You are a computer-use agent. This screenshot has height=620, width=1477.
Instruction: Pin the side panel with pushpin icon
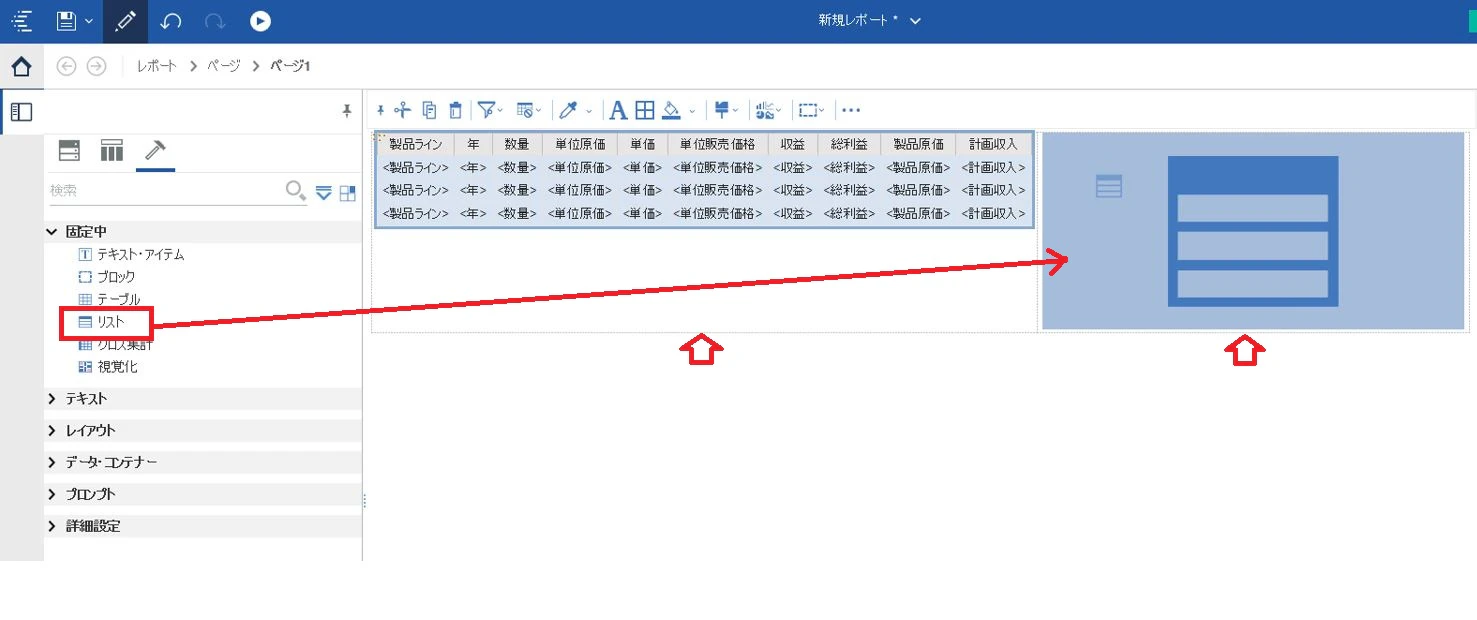[x=347, y=110]
